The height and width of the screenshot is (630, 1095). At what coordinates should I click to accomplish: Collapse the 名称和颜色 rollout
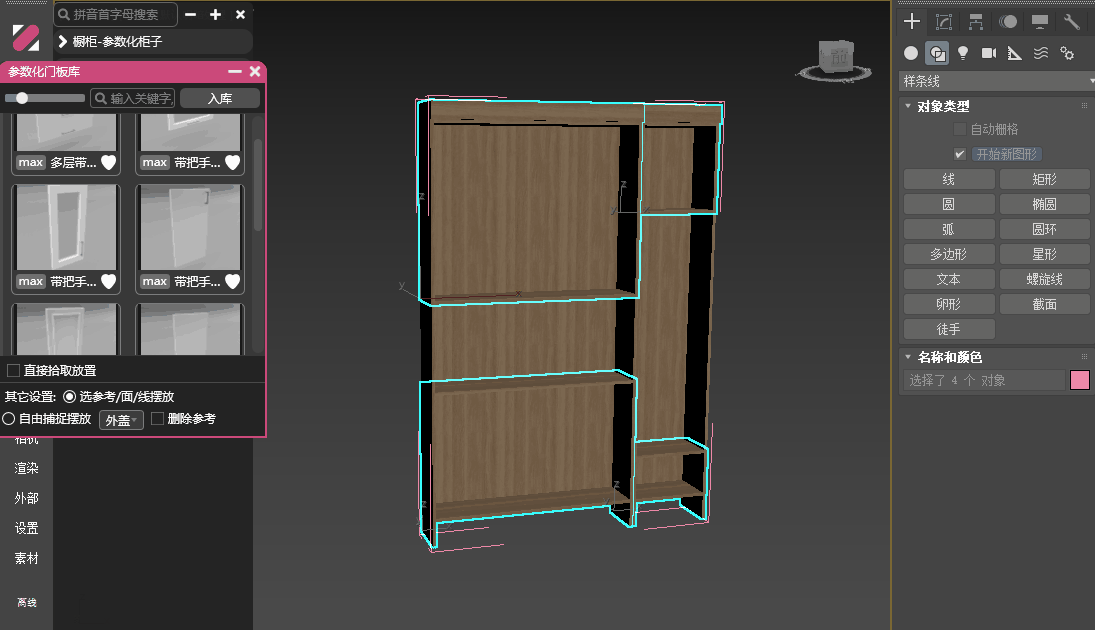click(x=908, y=357)
